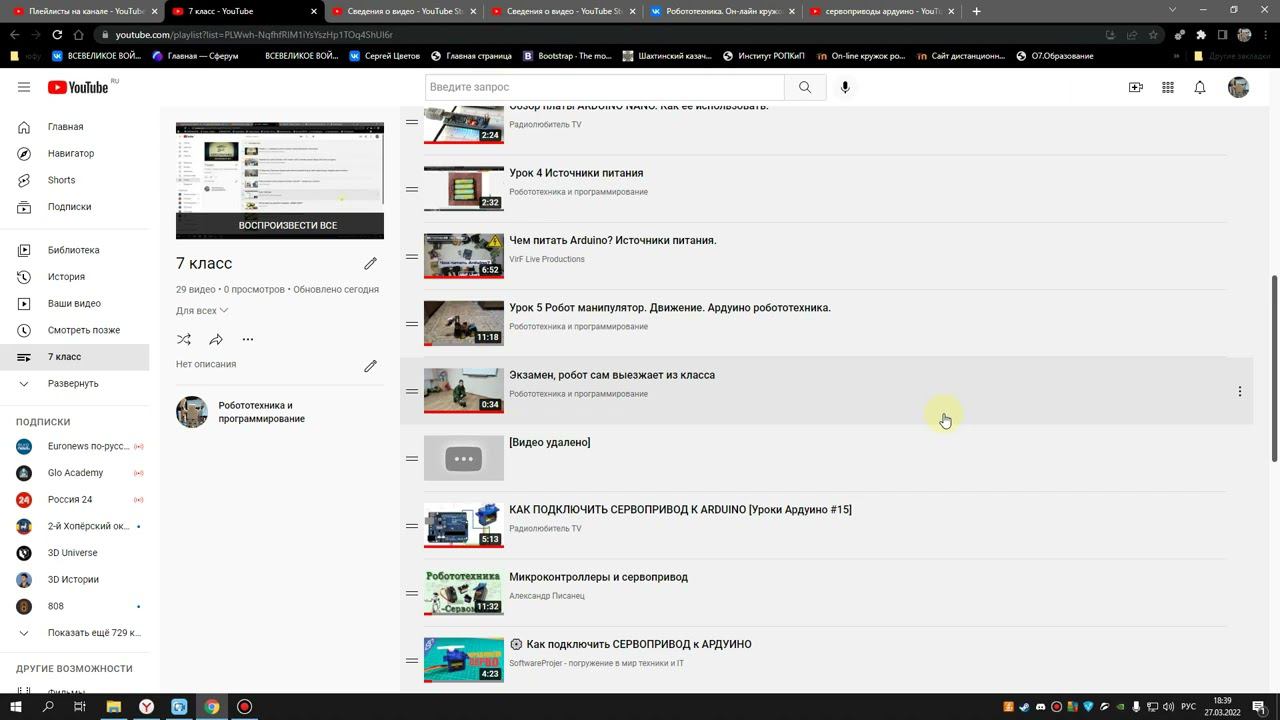
Task: Click the page vertical scrollbar
Action: point(1274,368)
